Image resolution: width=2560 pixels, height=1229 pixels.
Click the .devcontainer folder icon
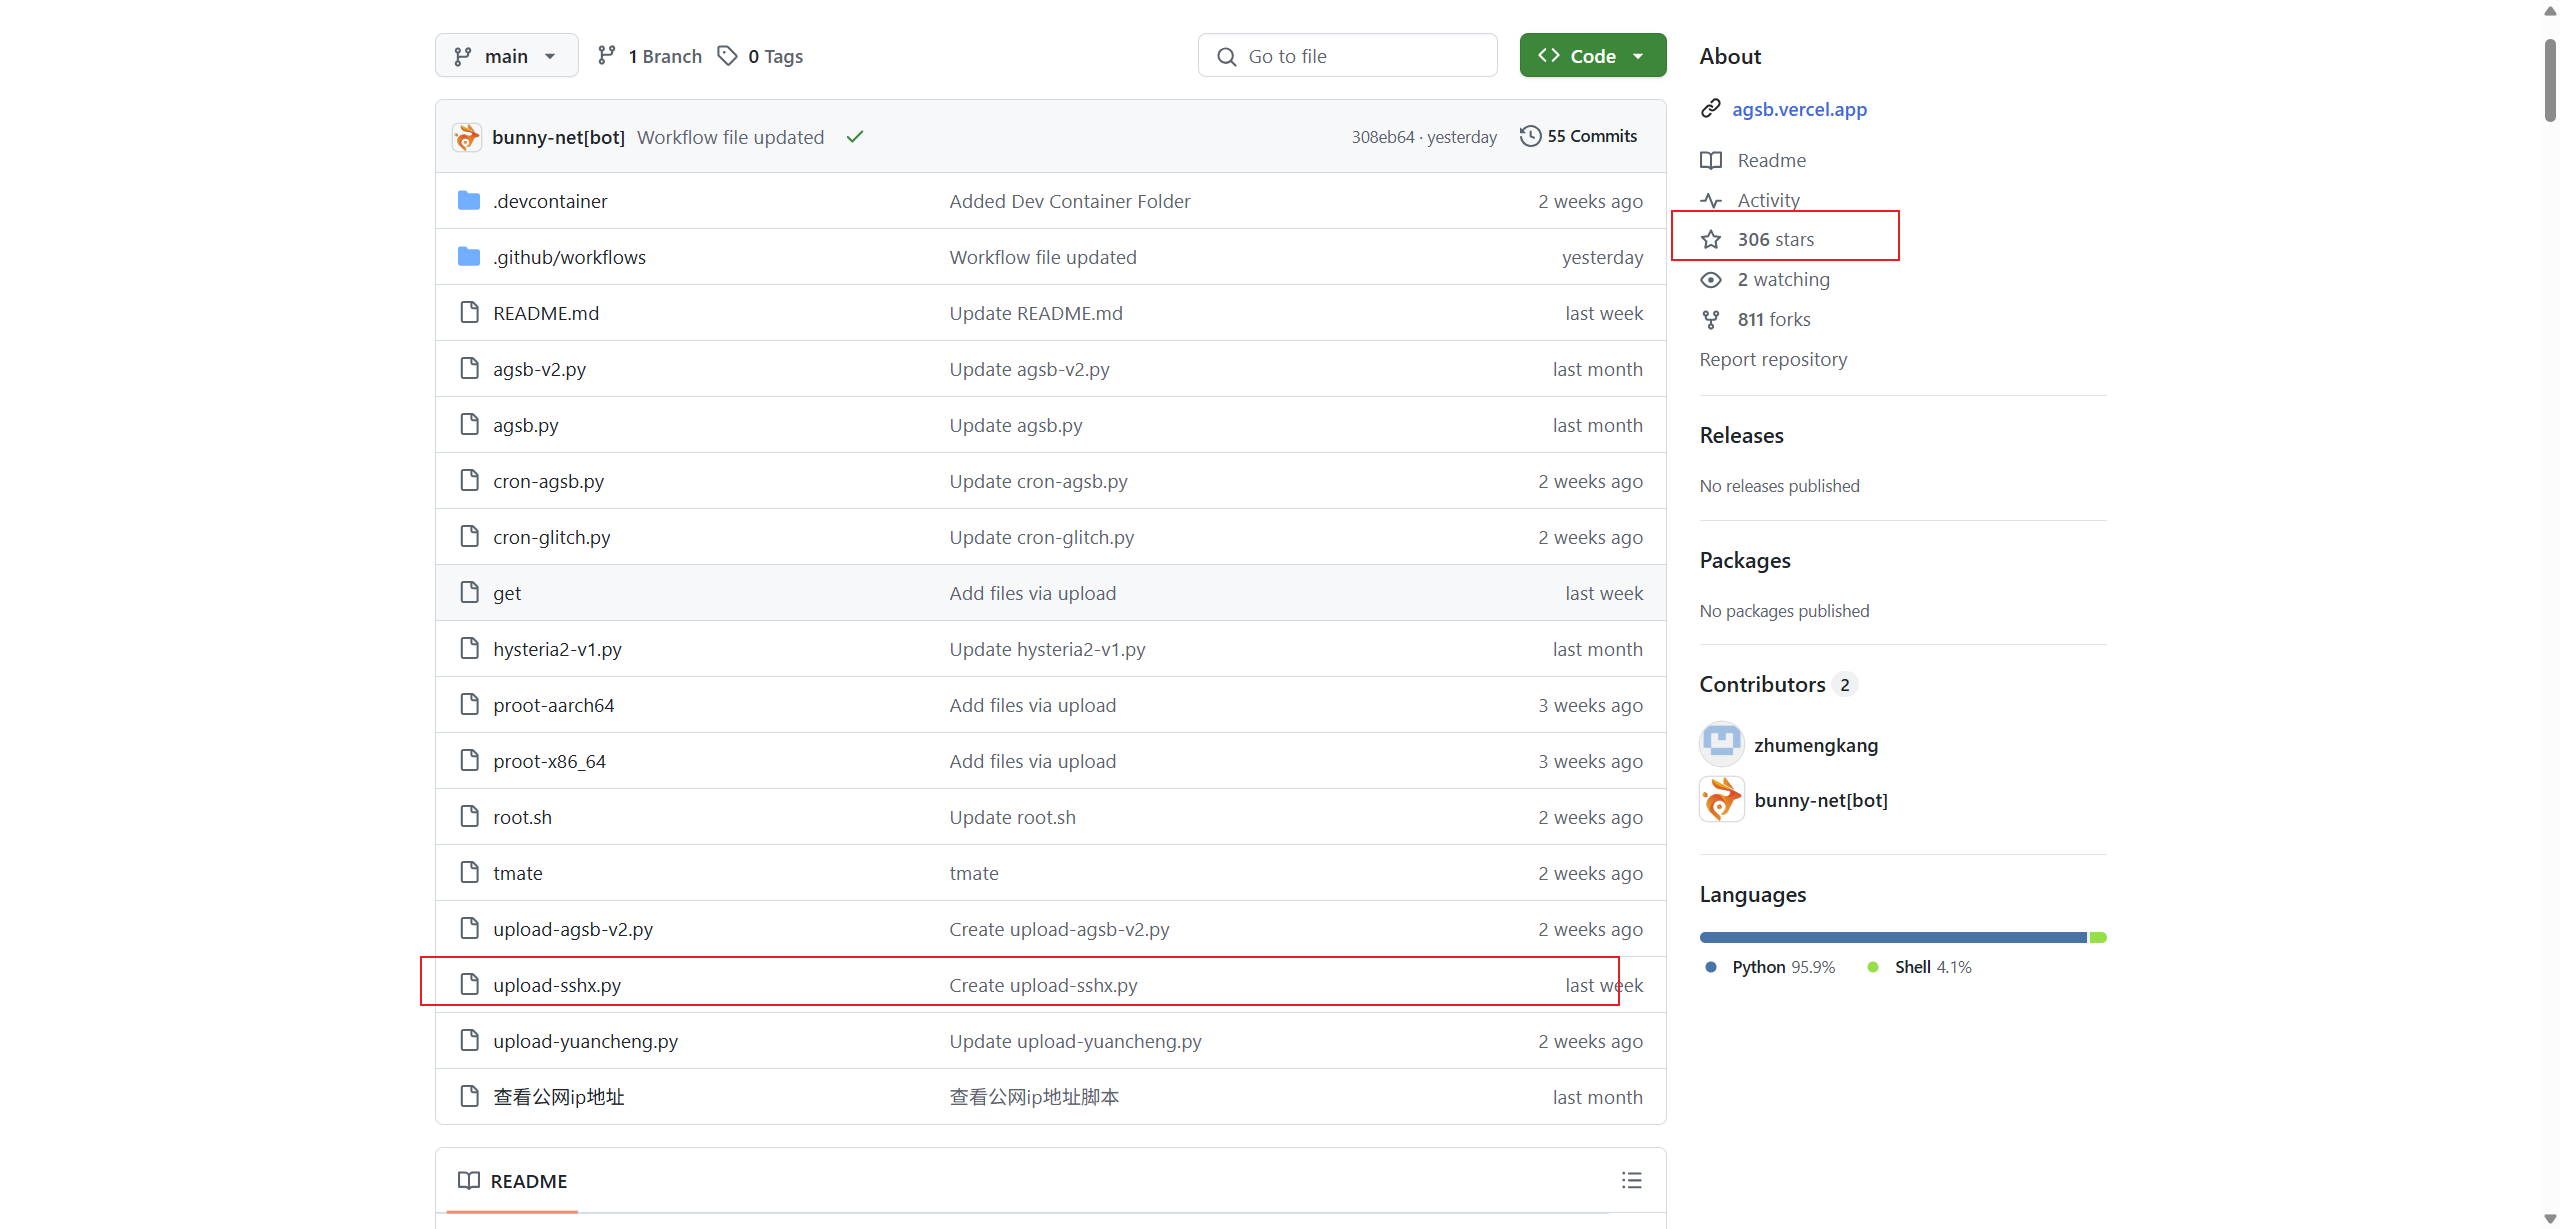[469, 201]
